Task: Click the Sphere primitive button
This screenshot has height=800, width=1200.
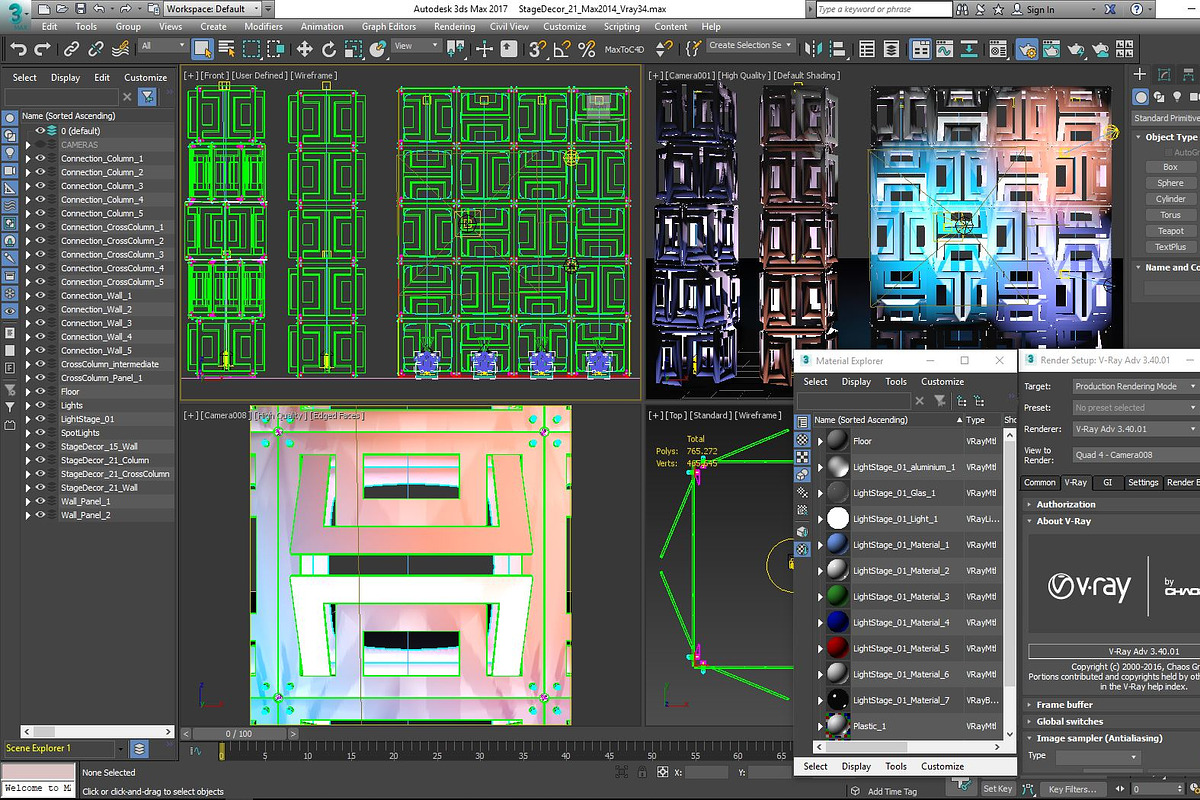Action: click(x=1170, y=183)
